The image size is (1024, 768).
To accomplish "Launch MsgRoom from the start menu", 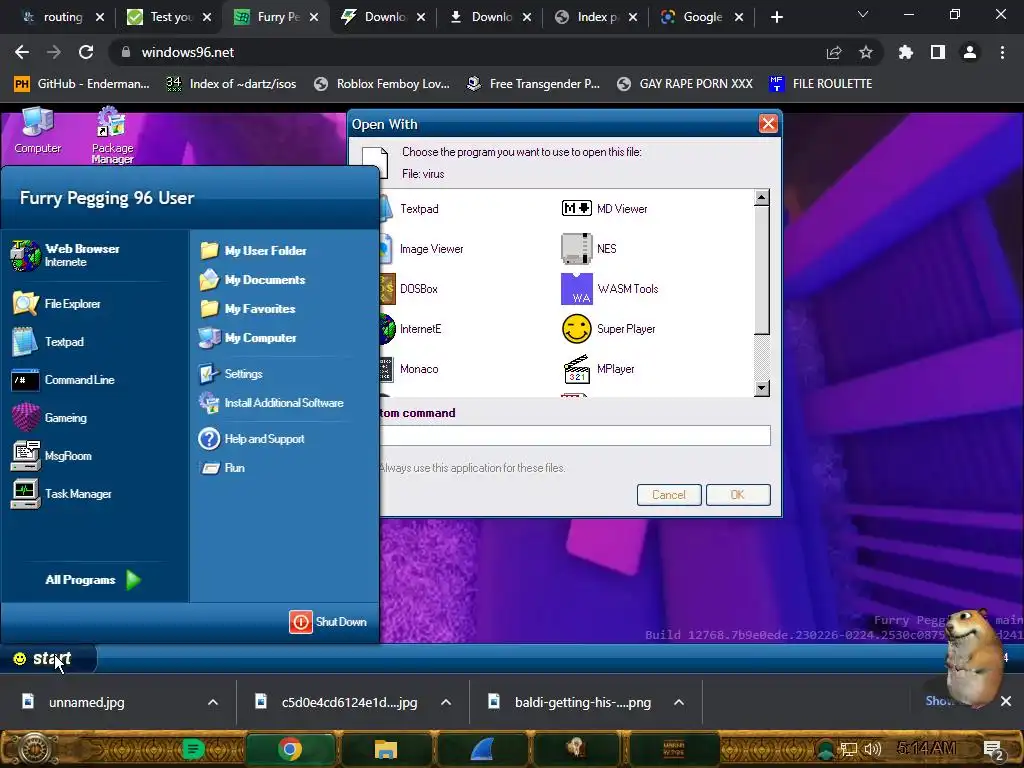I will 52,456.
